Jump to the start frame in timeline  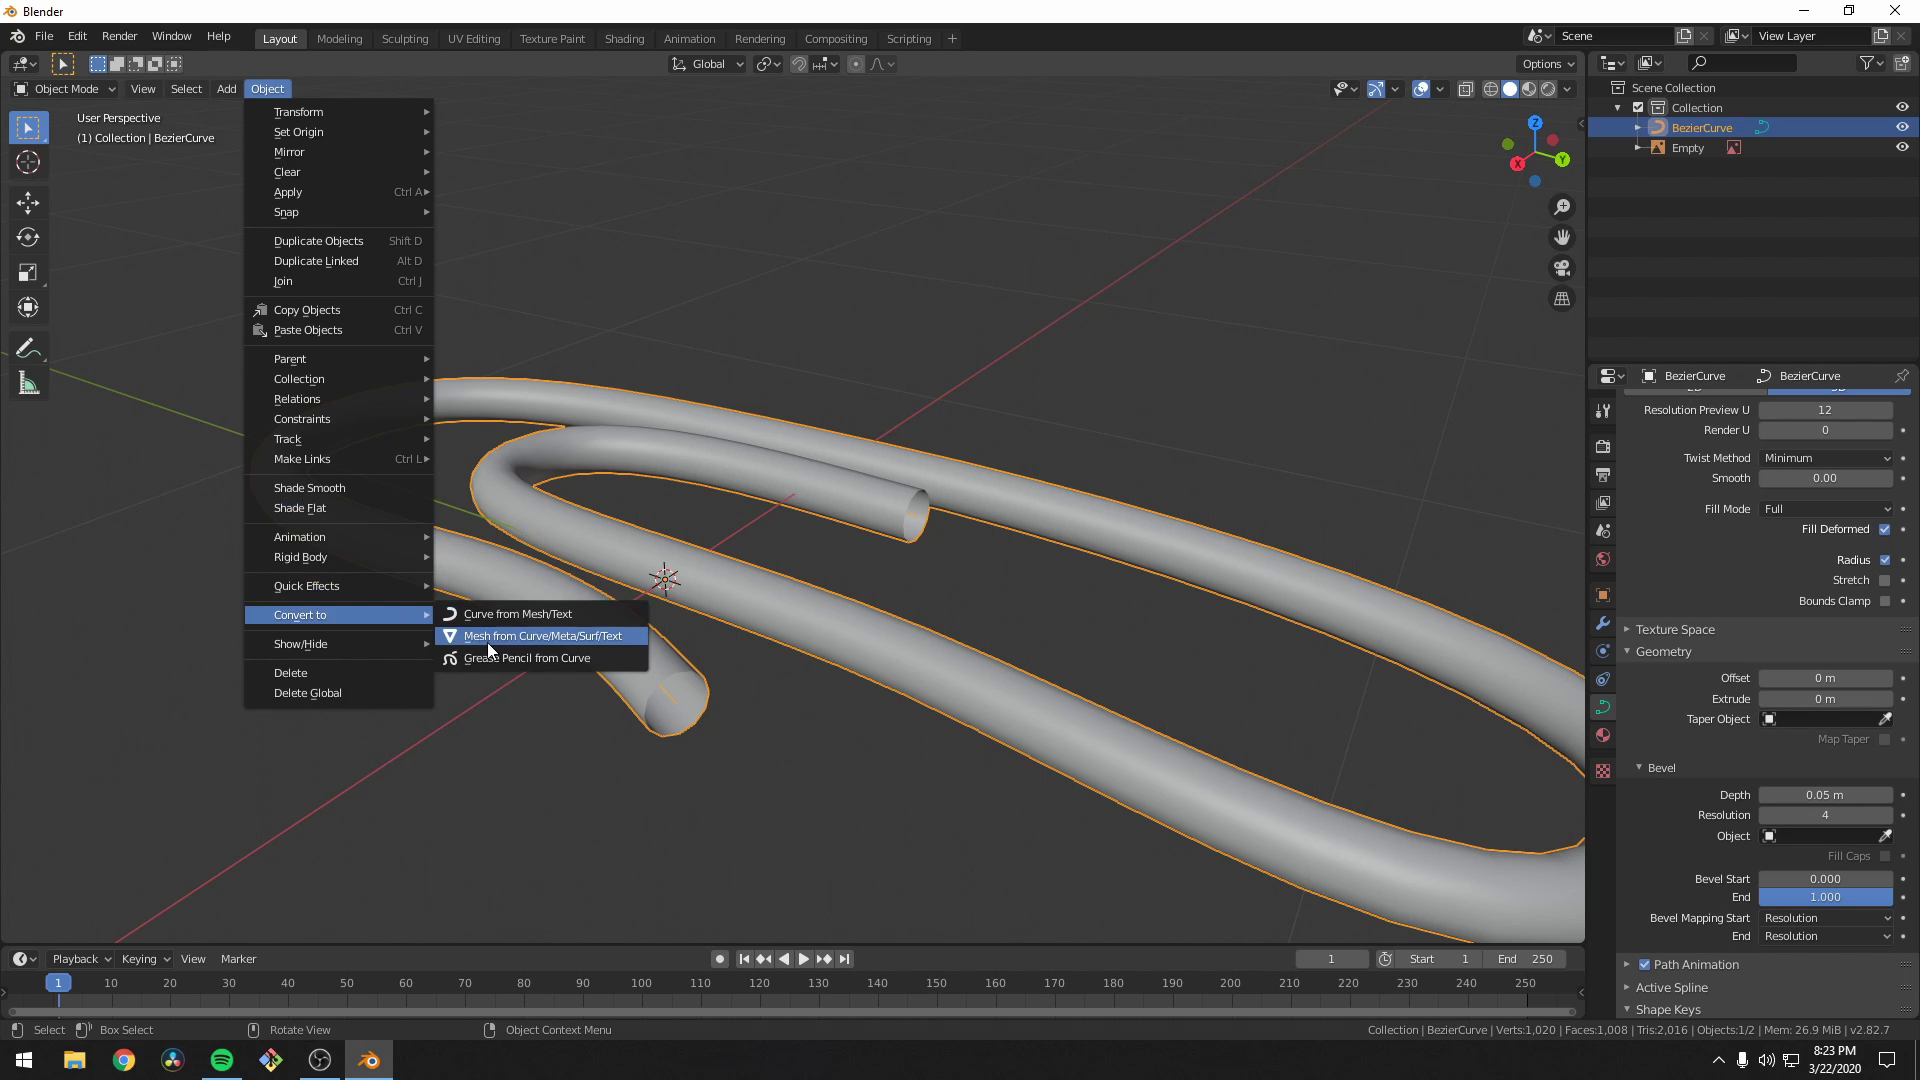click(744, 958)
